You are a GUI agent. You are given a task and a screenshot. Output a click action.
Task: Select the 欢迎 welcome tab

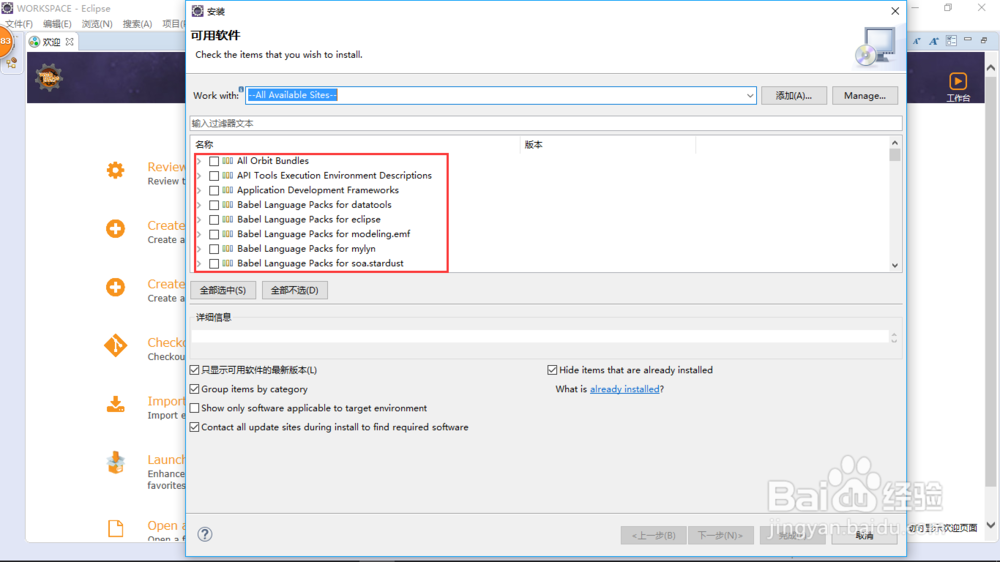(x=51, y=42)
